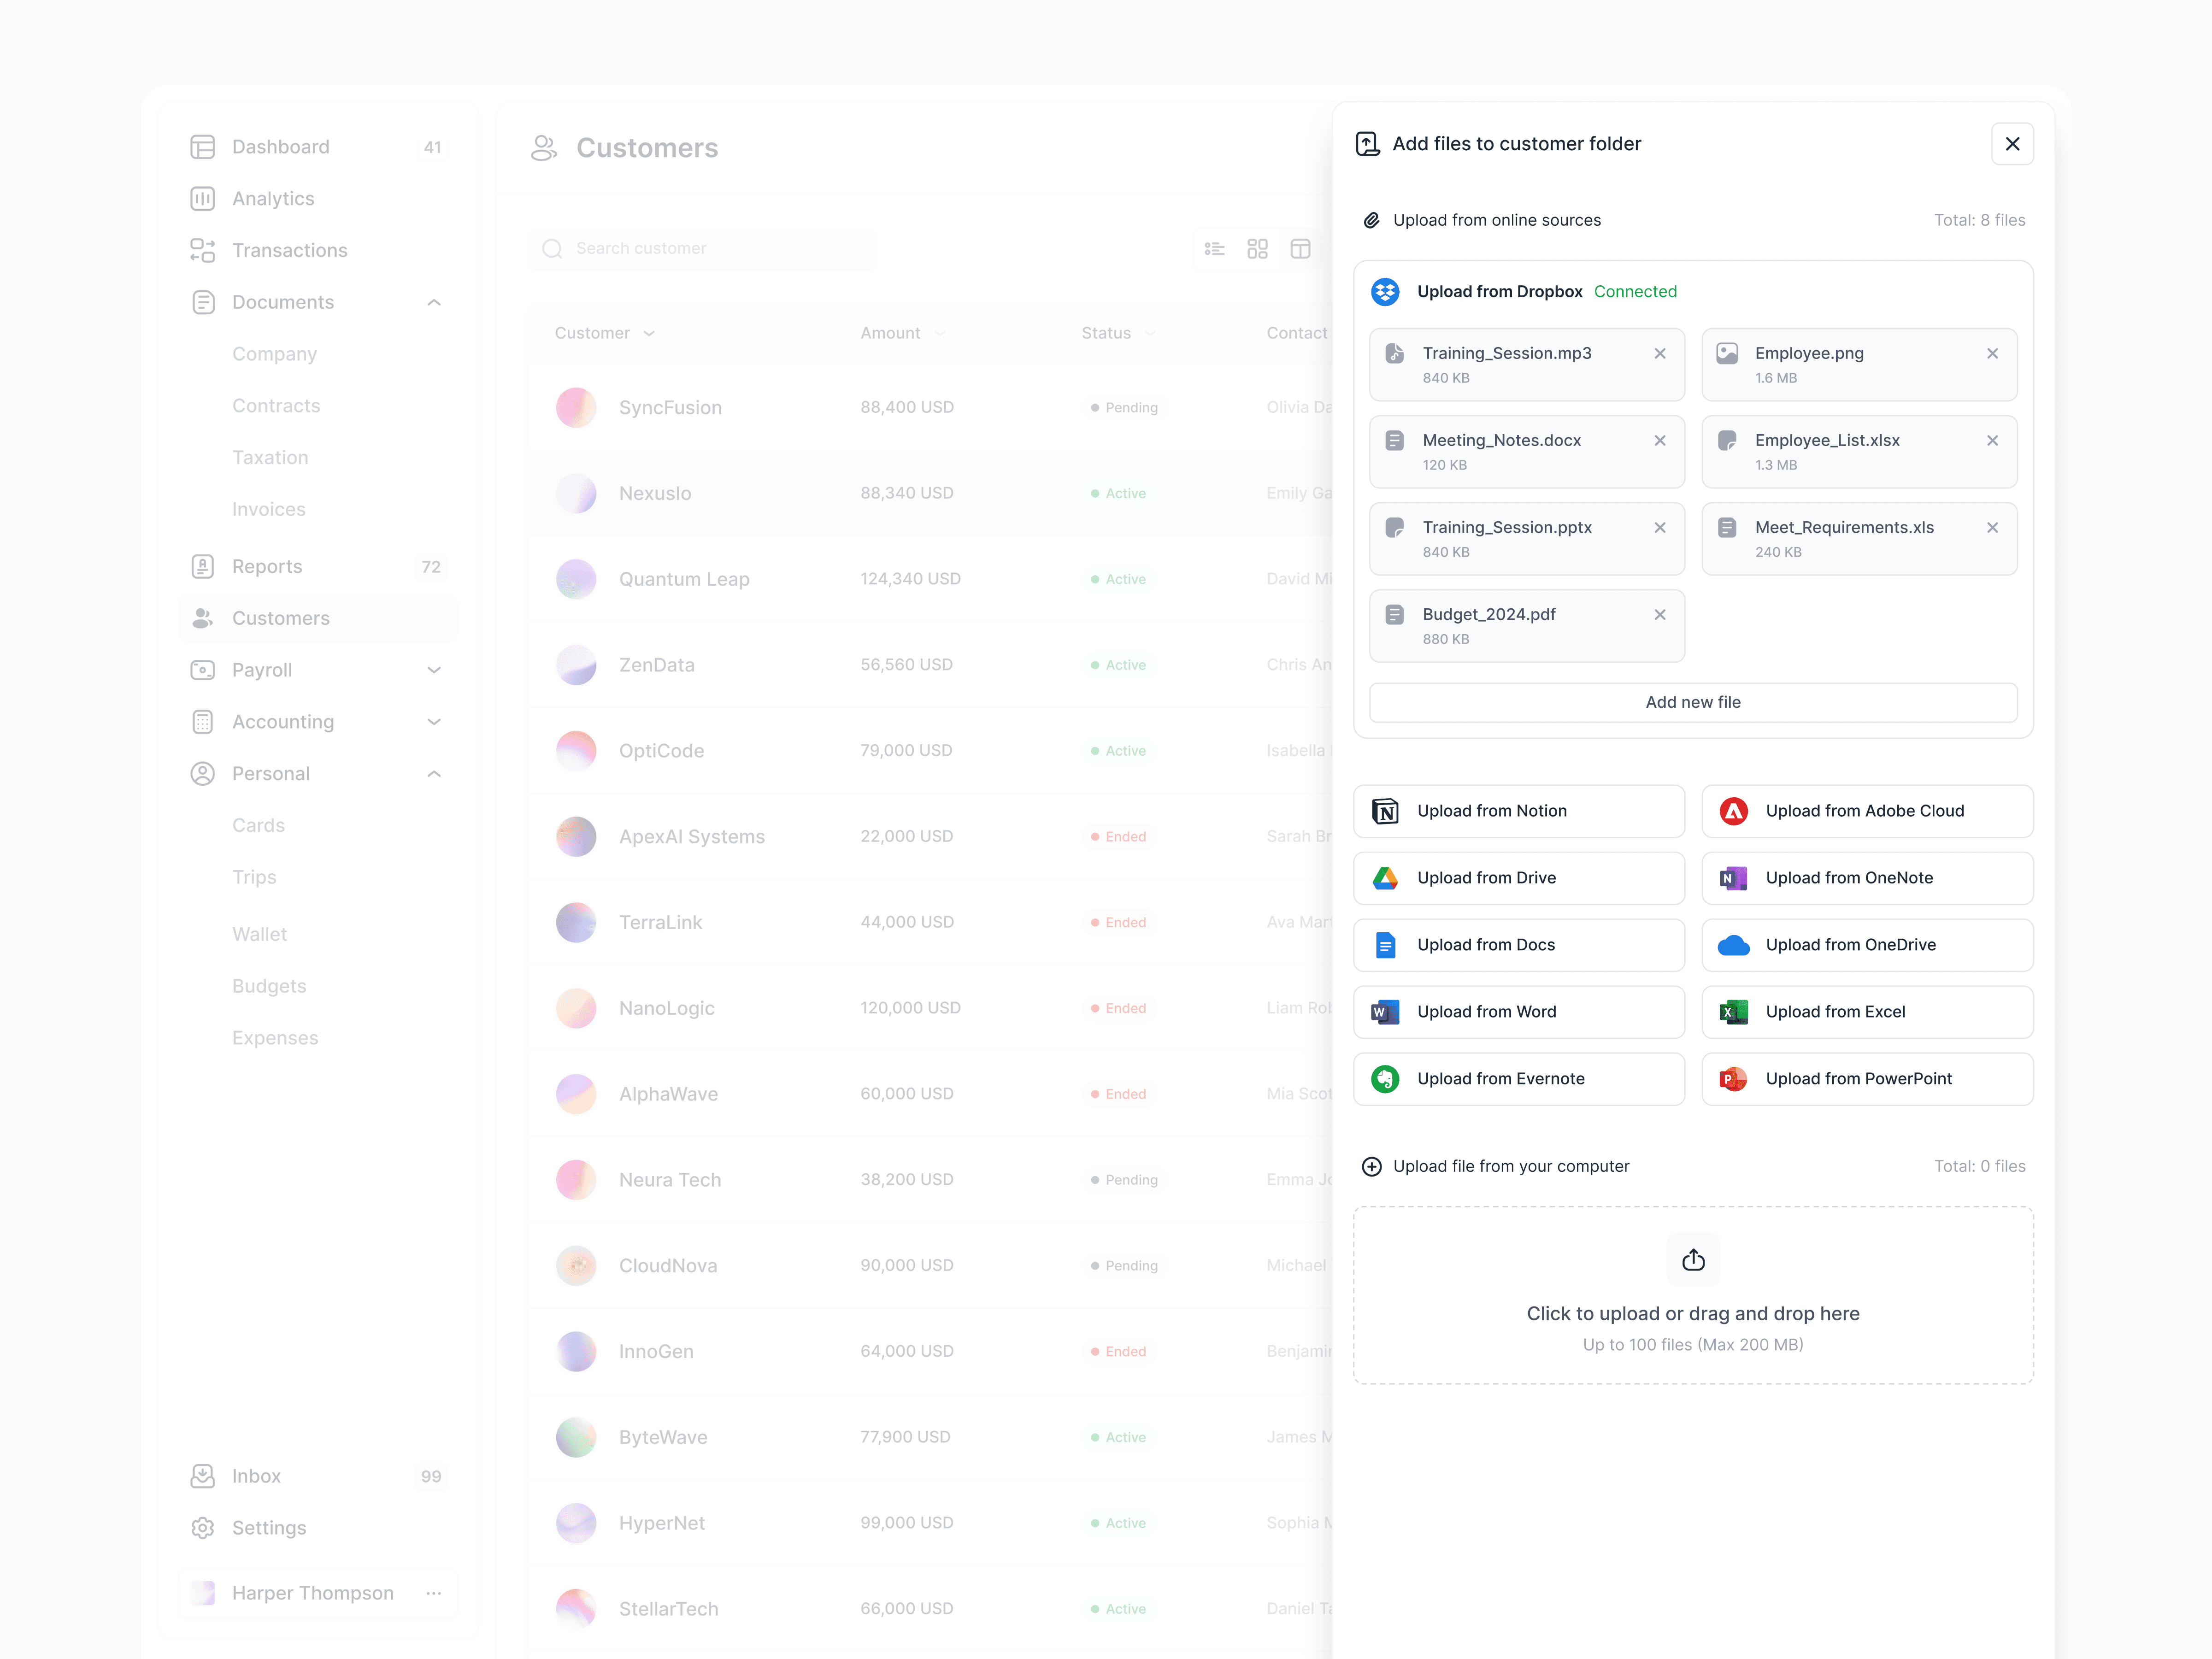Collapse the Personal section

(x=434, y=774)
